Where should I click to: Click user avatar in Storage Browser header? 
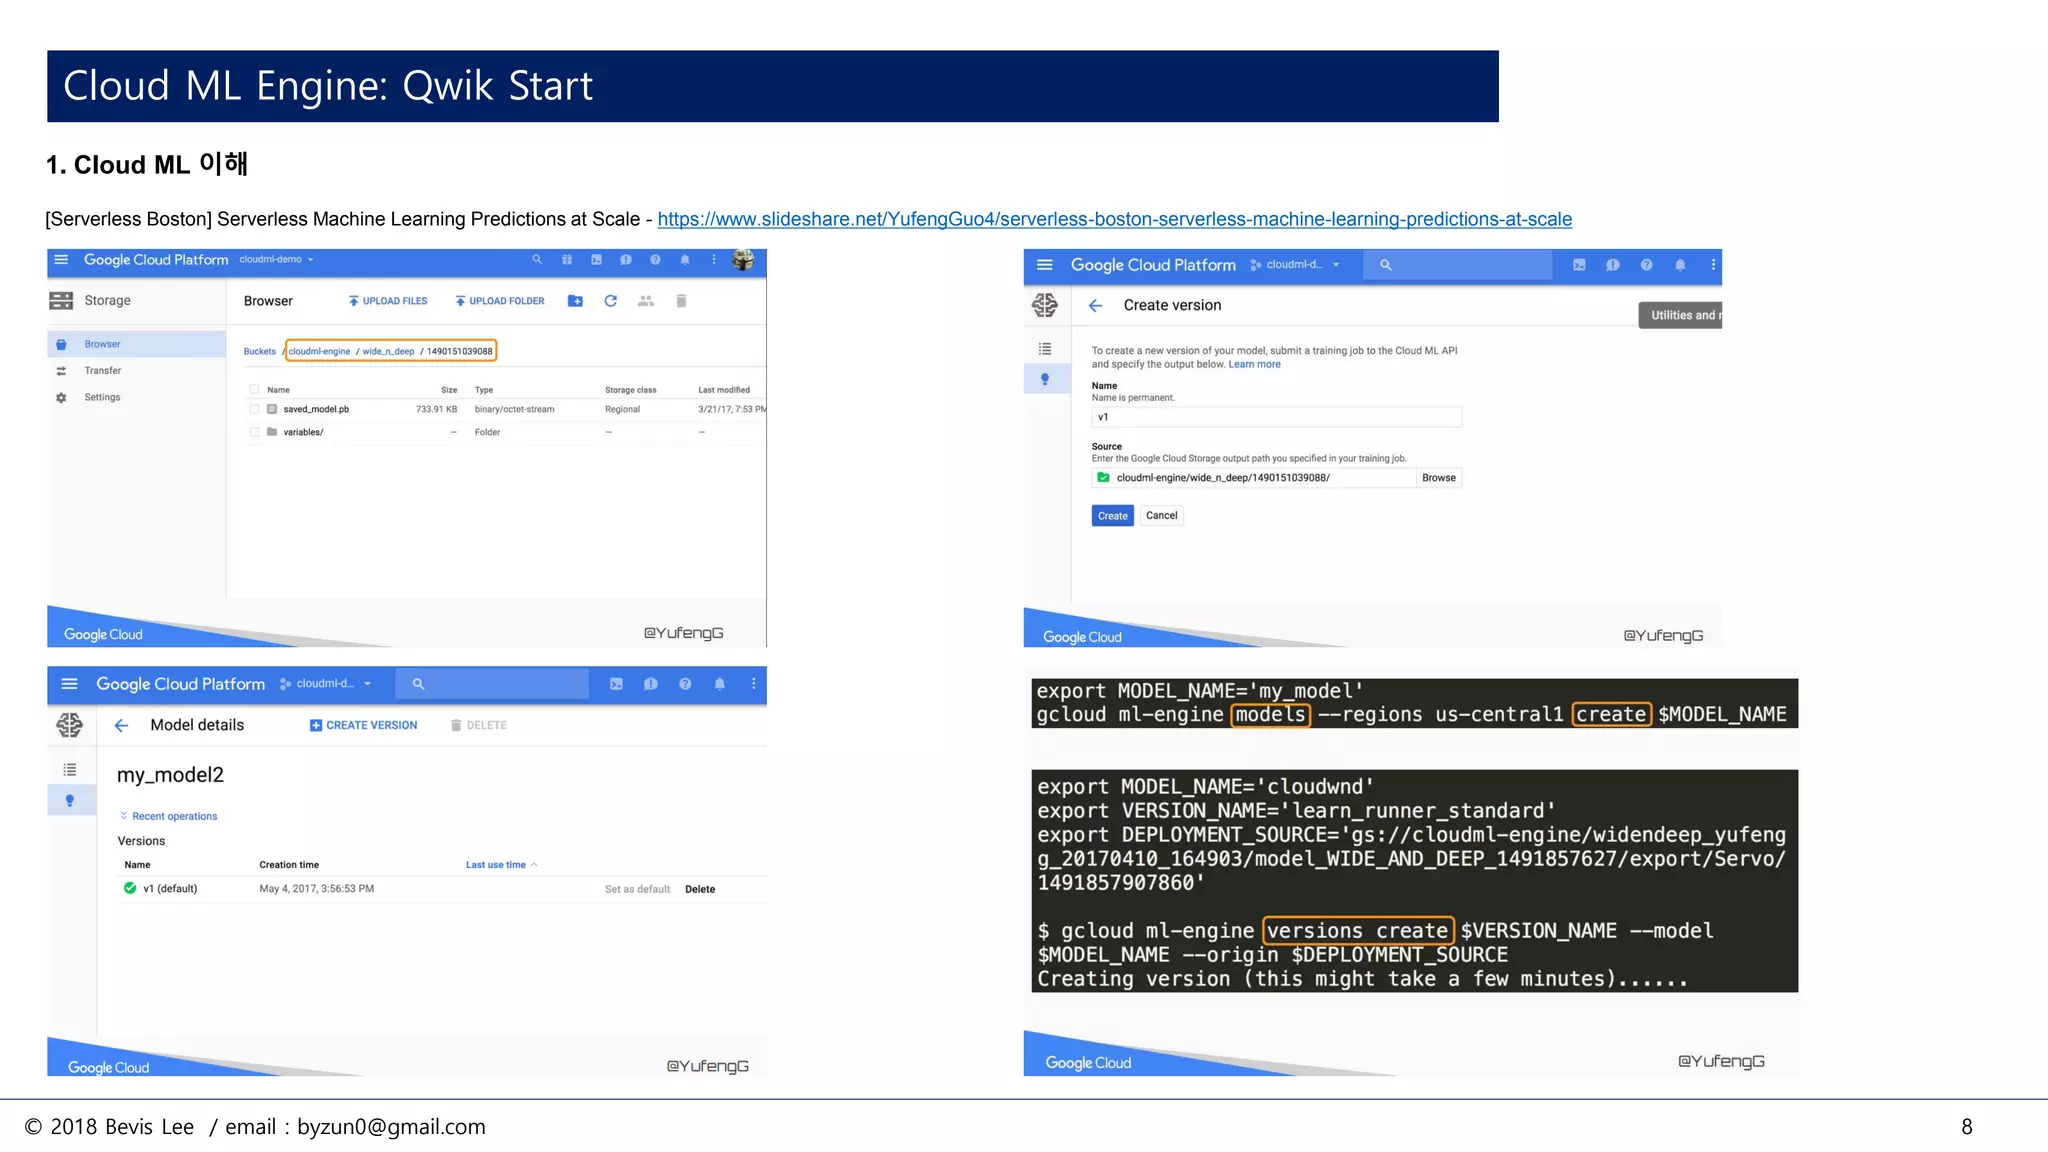coord(743,260)
